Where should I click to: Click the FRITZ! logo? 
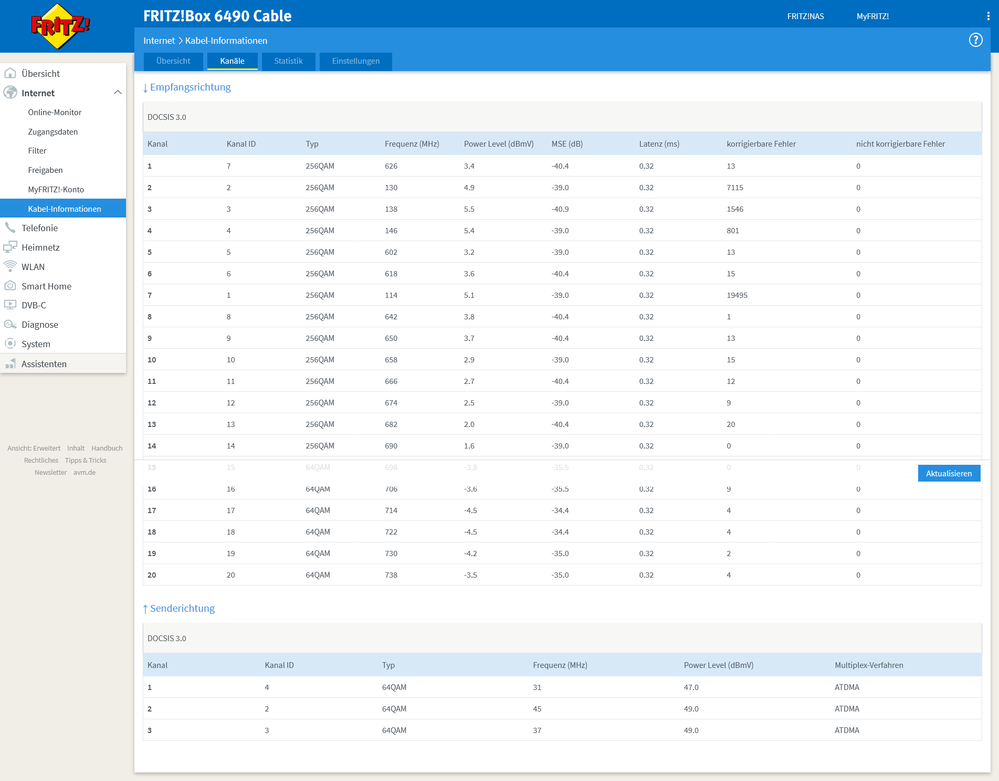pyautogui.click(x=60, y=27)
